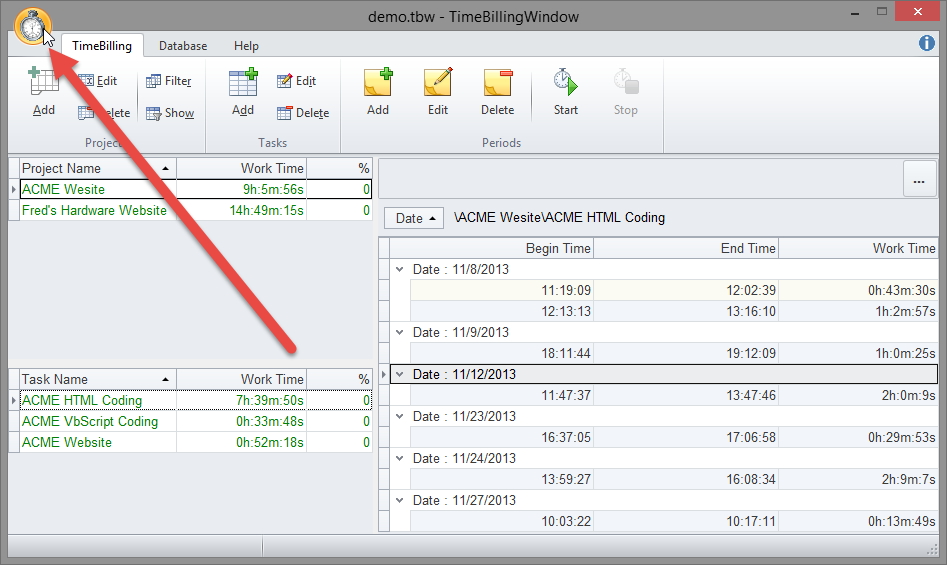Click the blue info icon

click(927, 43)
